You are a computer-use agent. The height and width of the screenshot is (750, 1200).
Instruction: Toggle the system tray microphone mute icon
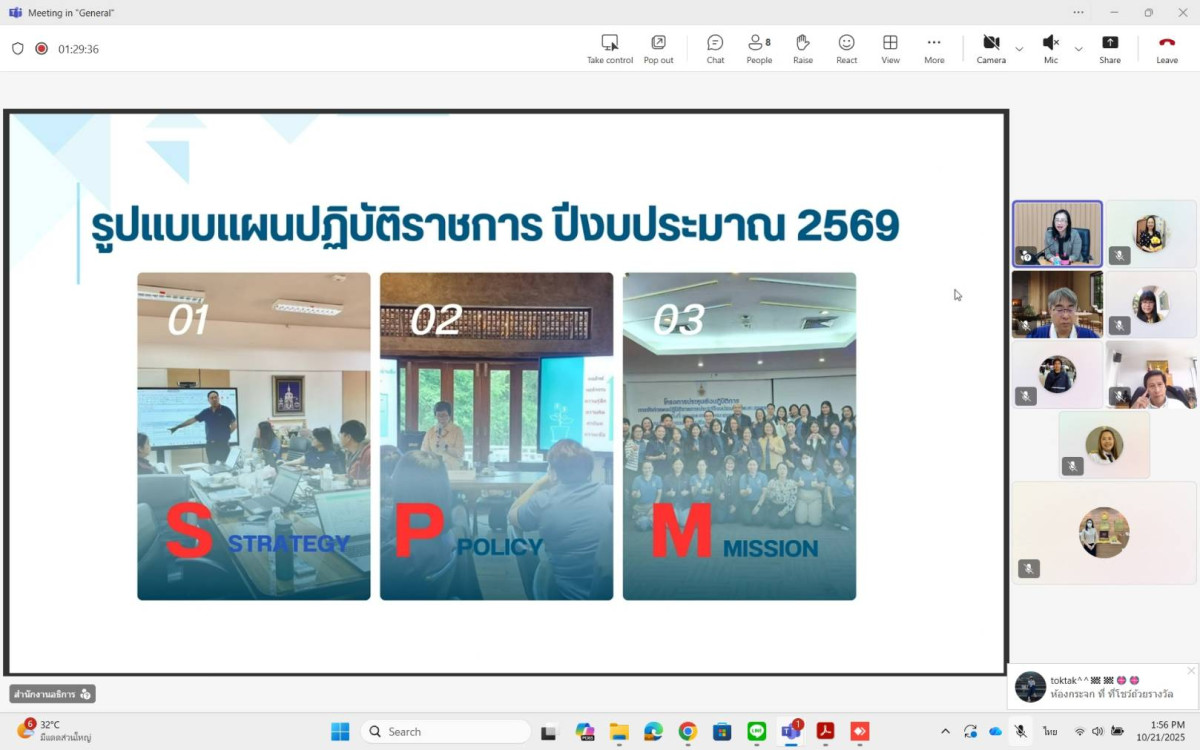coord(1020,732)
